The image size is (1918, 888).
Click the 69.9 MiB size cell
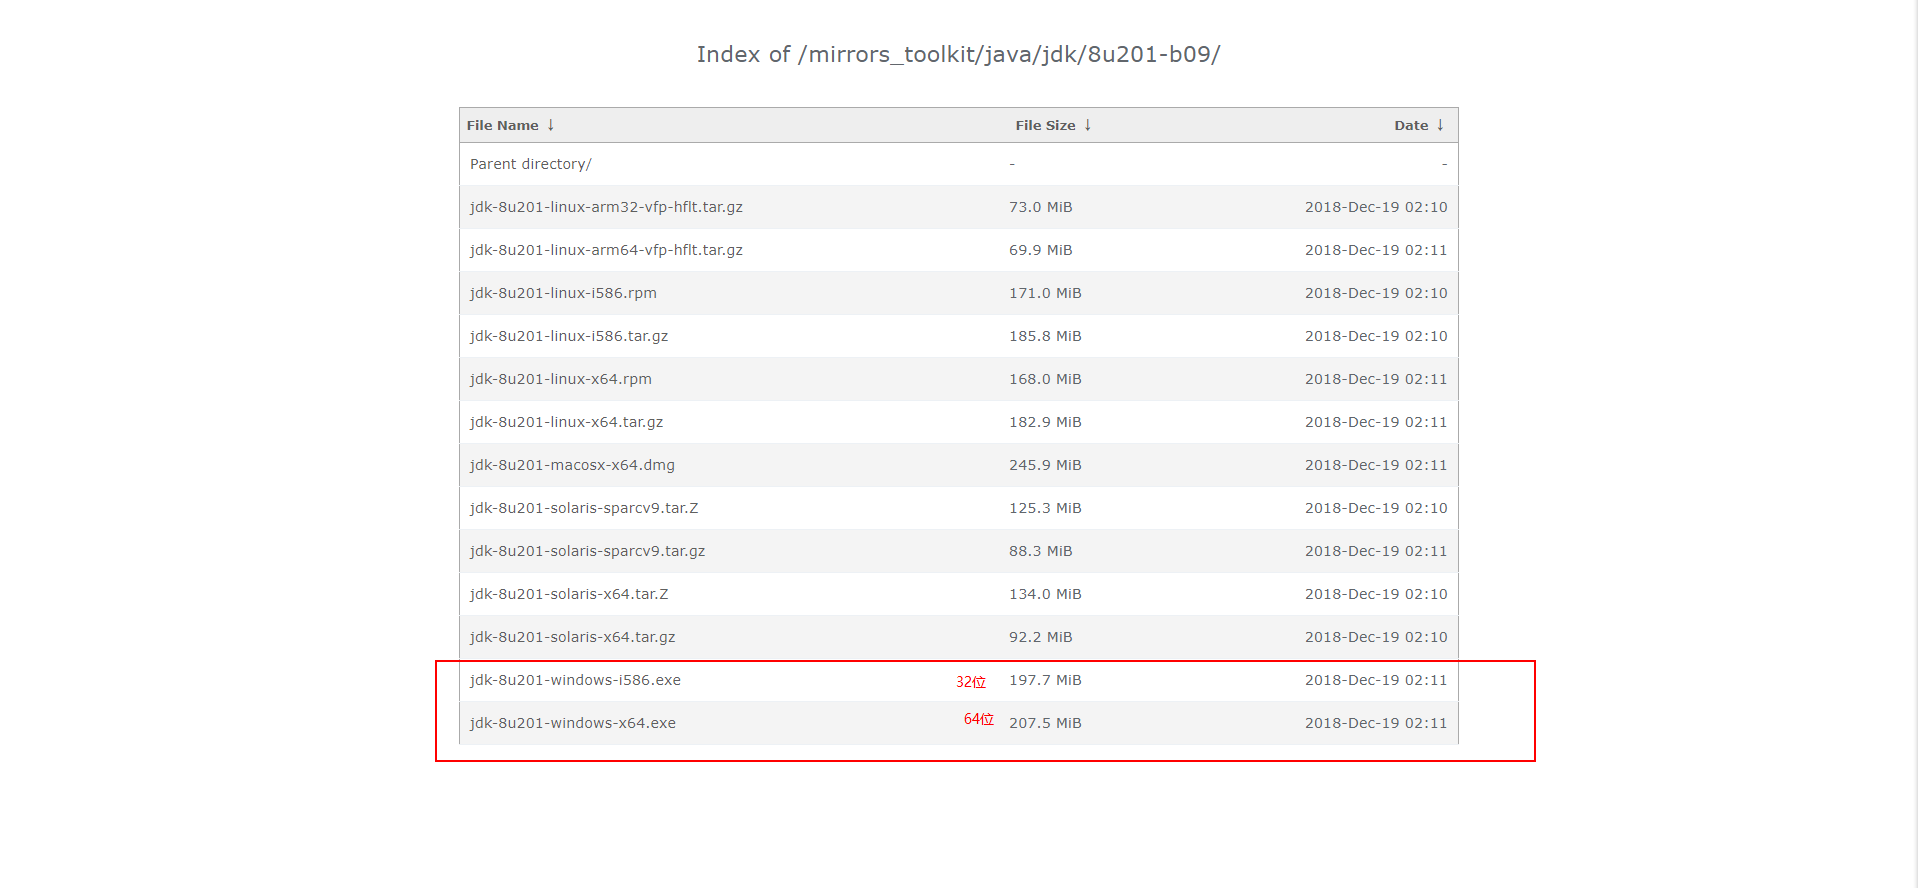(x=1040, y=250)
